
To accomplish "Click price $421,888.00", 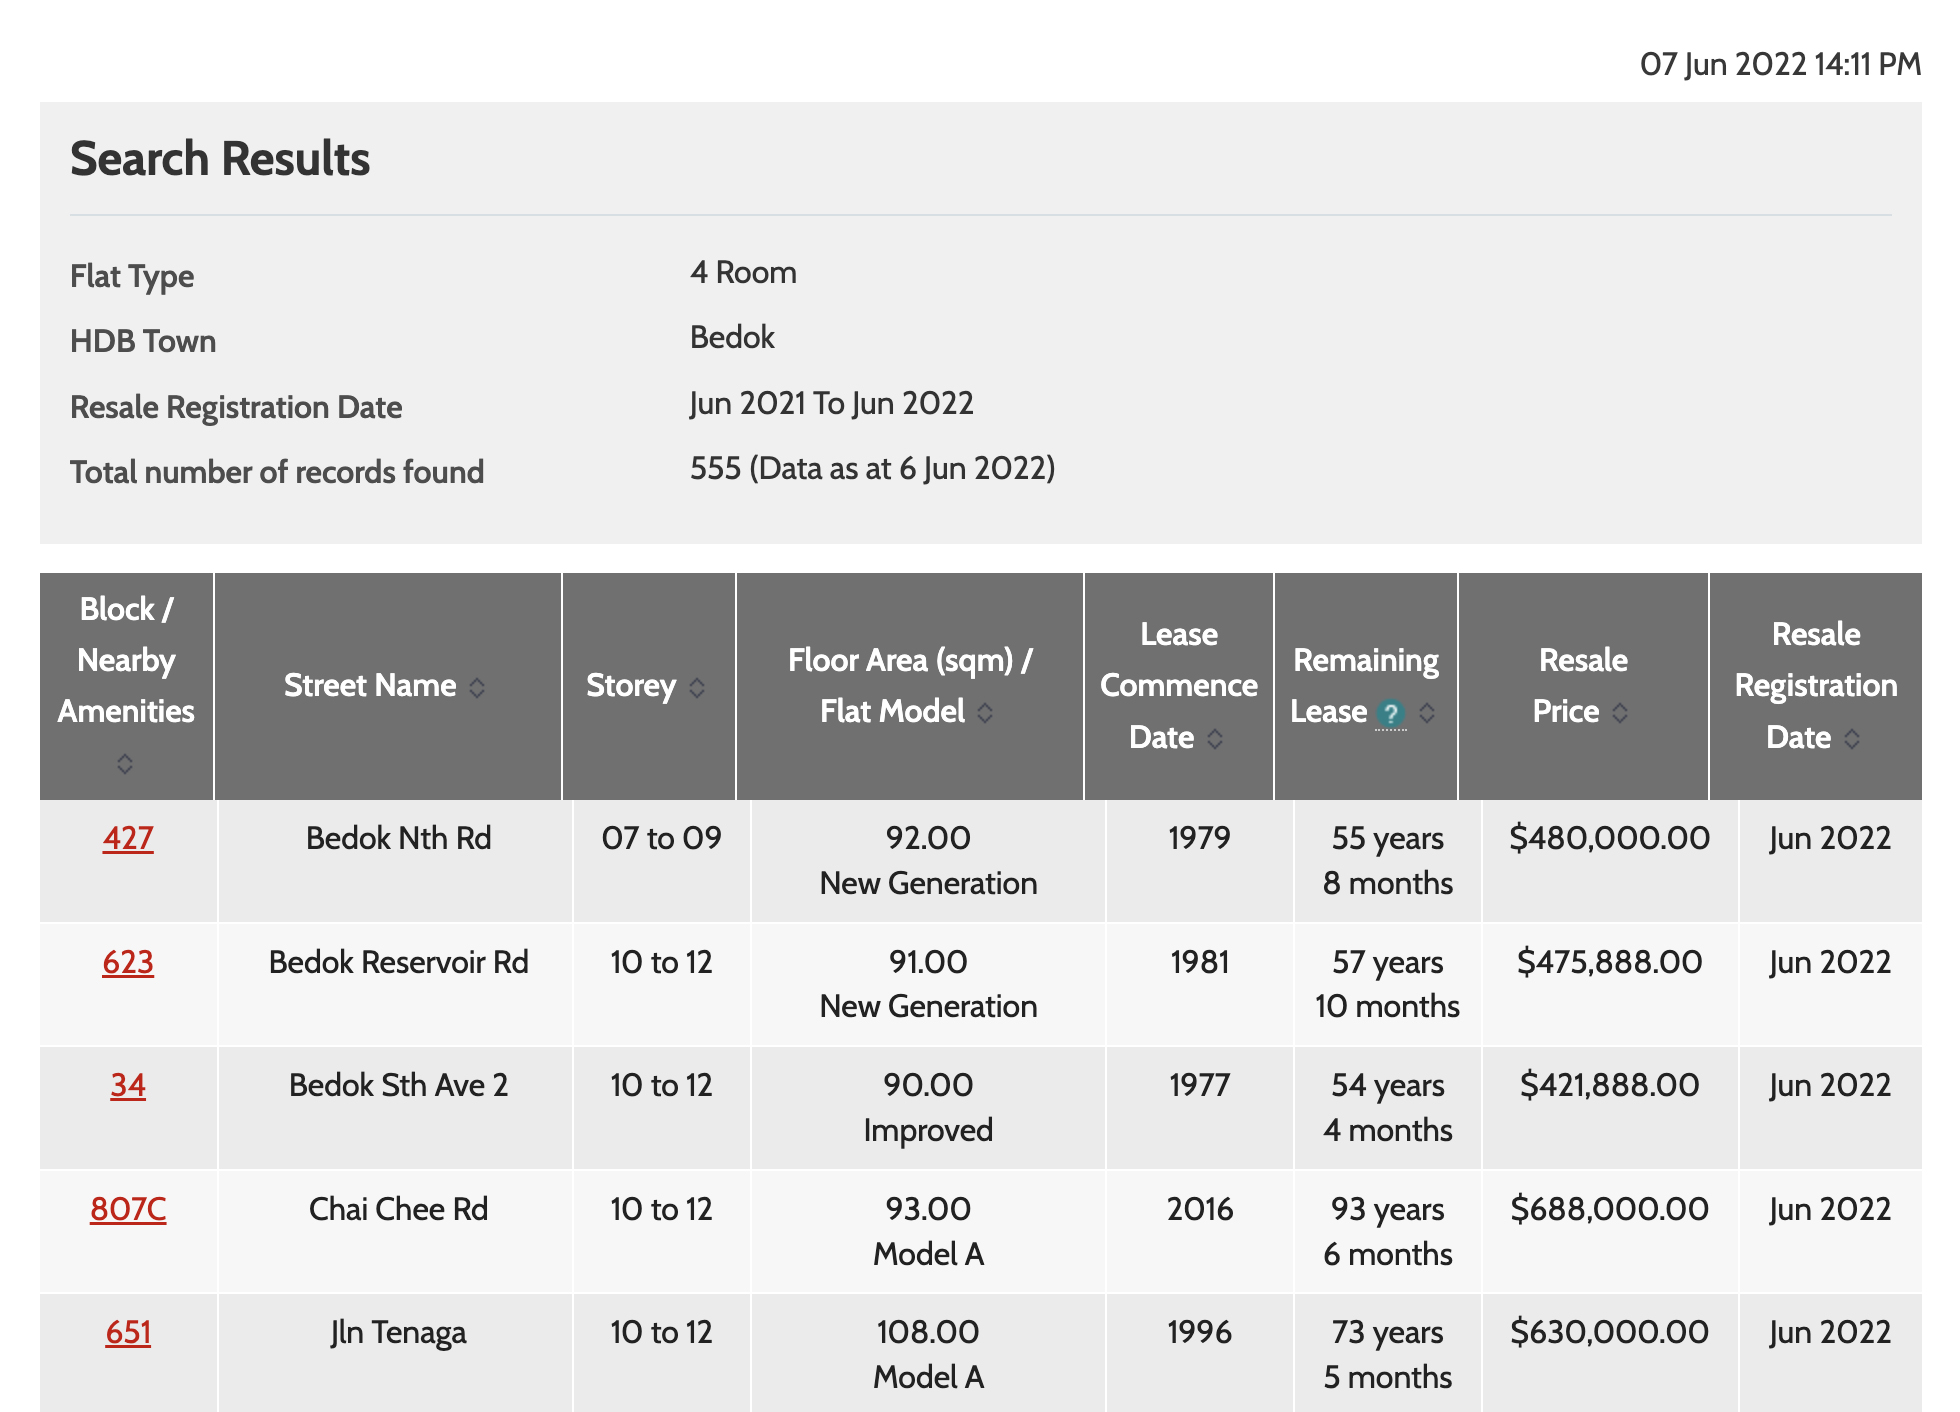I will pos(1609,1085).
